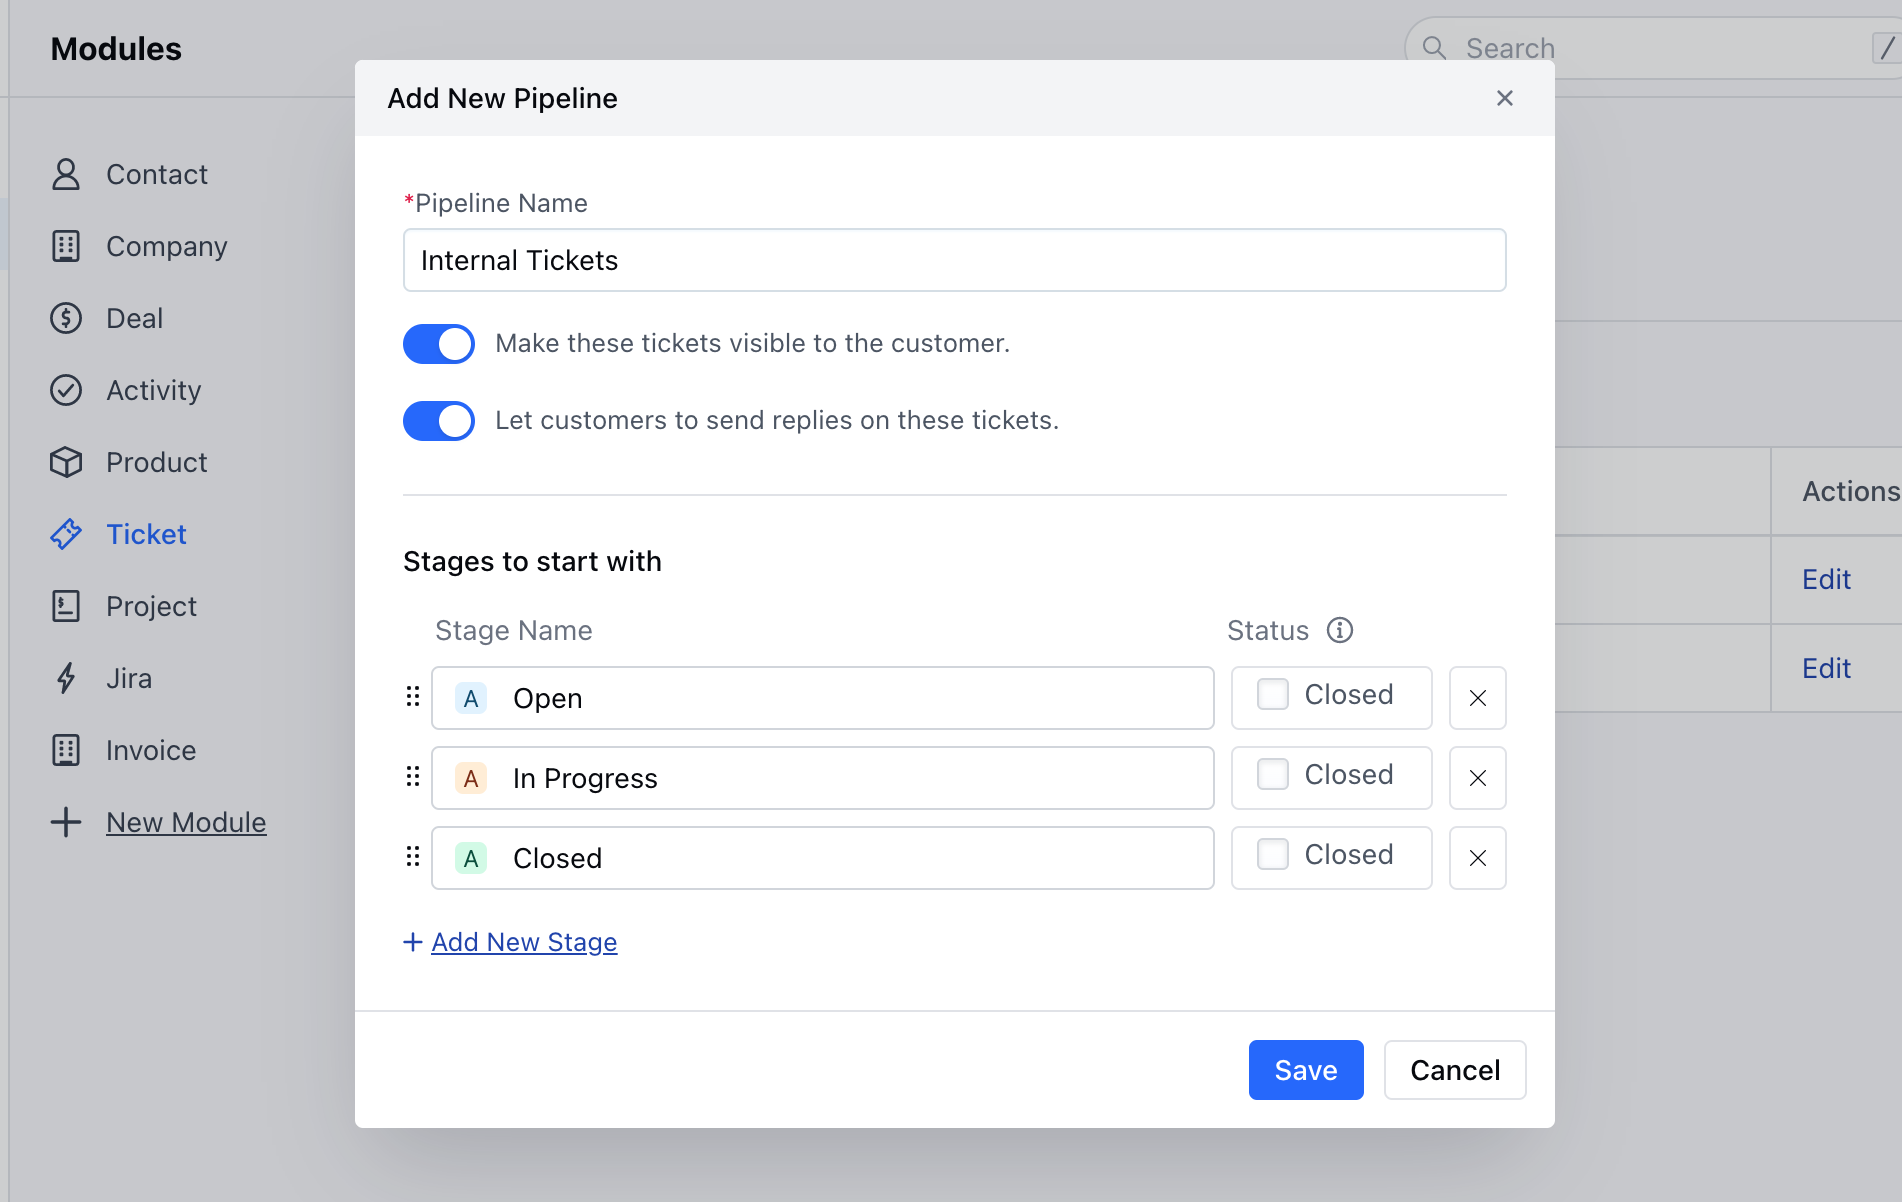The height and width of the screenshot is (1202, 1902).
Task: Click the Open stage name field
Action: click(823, 698)
